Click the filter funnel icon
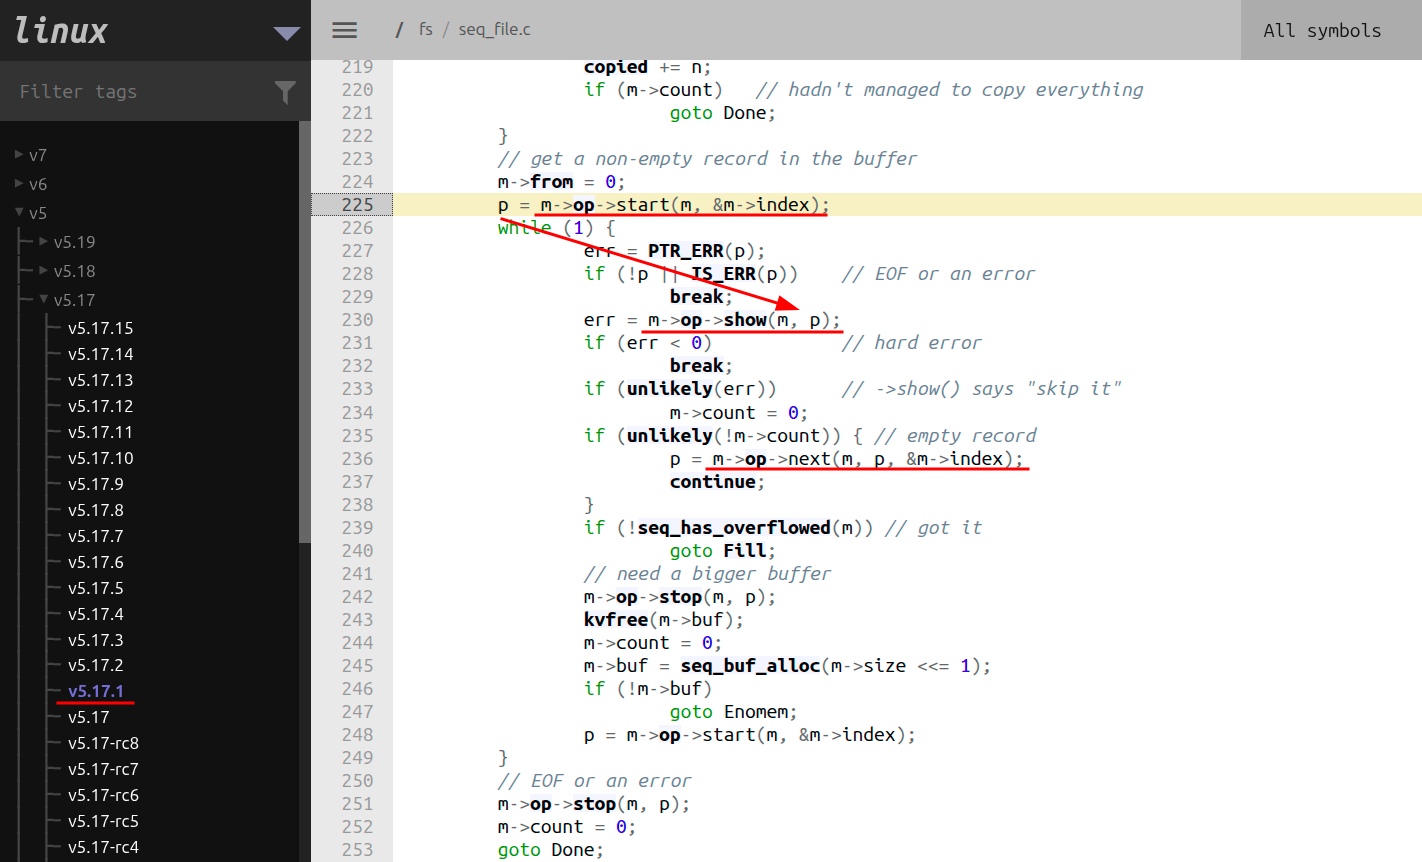The width and height of the screenshot is (1422, 862). click(x=285, y=92)
